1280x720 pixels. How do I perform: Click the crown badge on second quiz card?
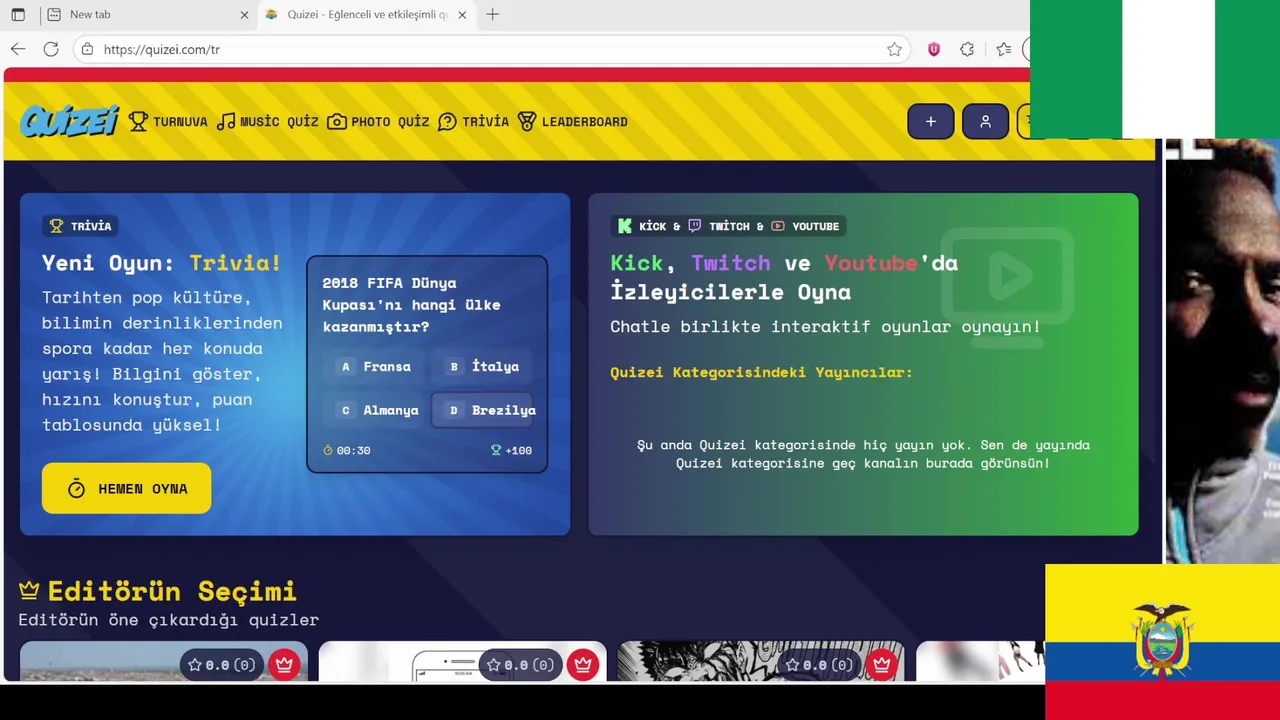[583, 664]
